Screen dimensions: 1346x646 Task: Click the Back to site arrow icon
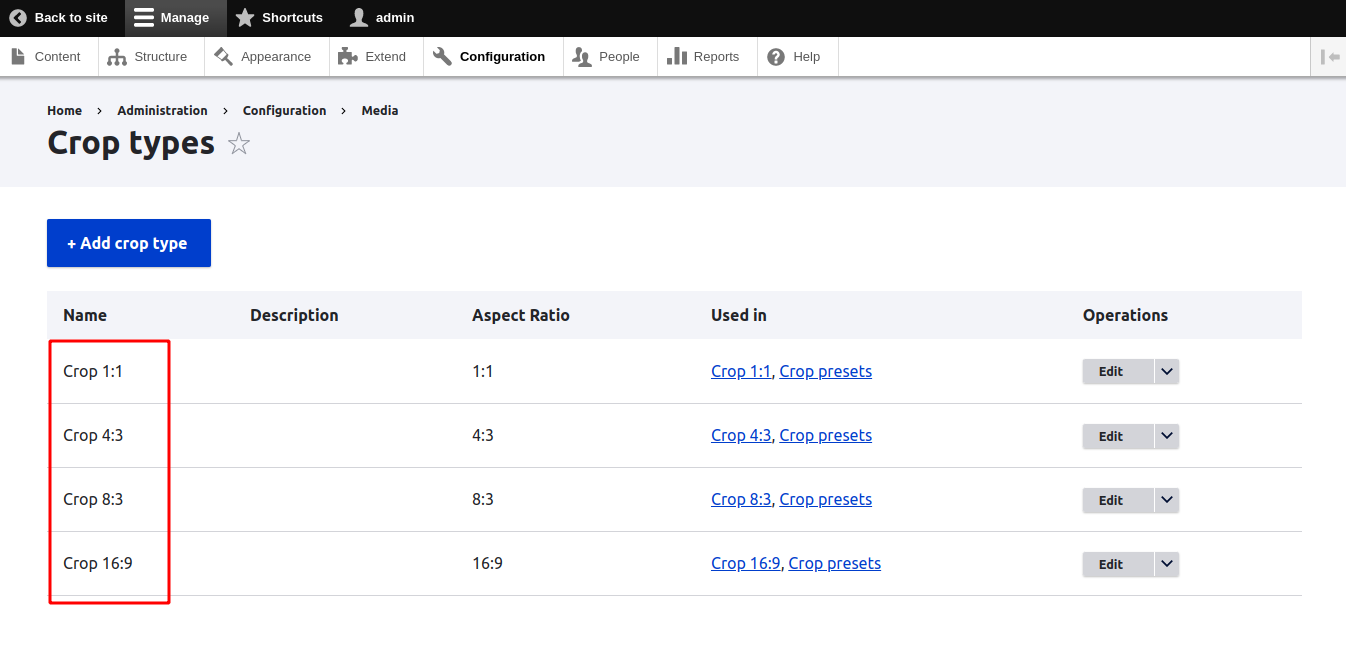18,18
